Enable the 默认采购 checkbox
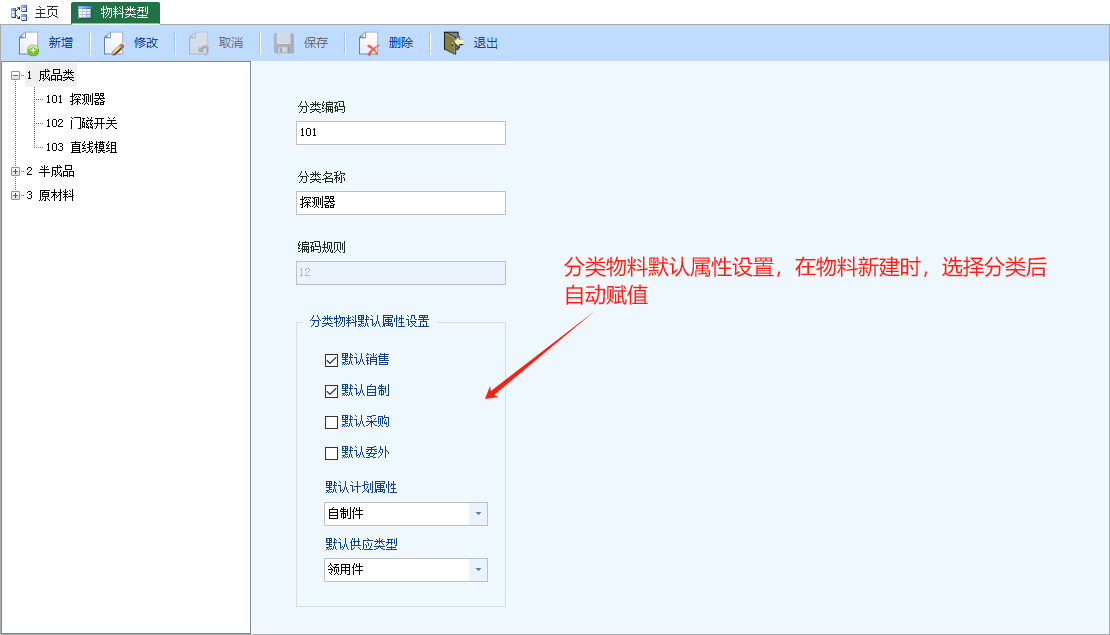Image resolution: width=1110 pixels, height=635 pixels. pyautogui.click(x=331, y=422)
